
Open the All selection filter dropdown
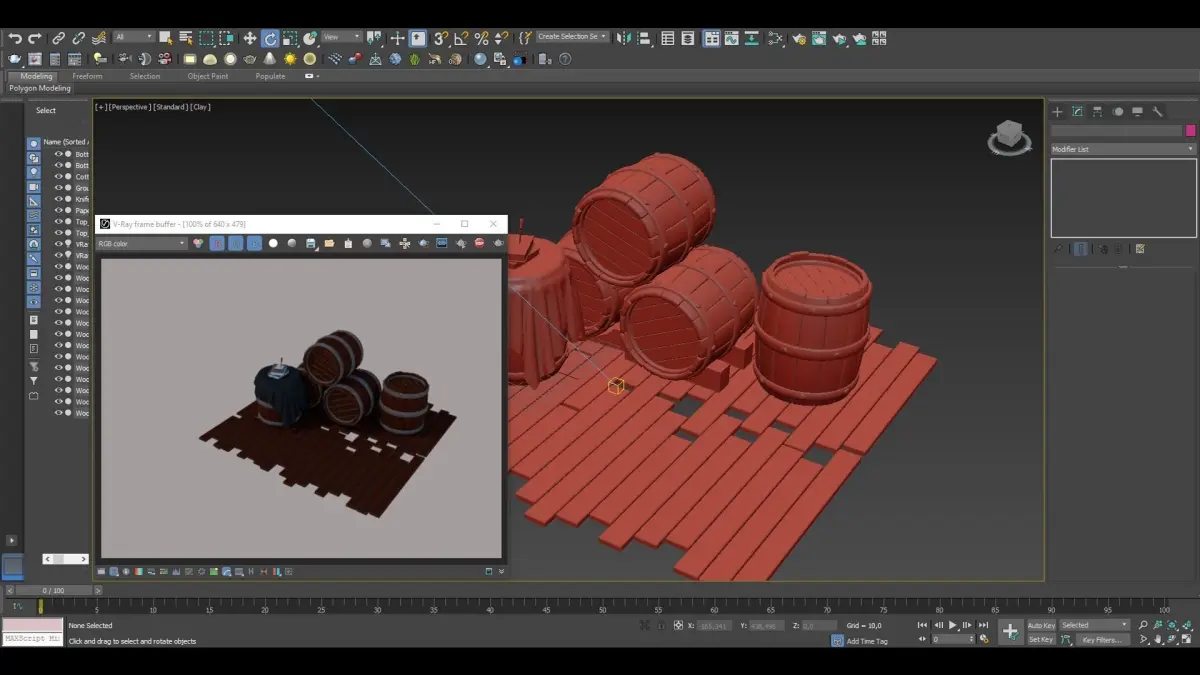pyautogui.click(x=133, y=37)
